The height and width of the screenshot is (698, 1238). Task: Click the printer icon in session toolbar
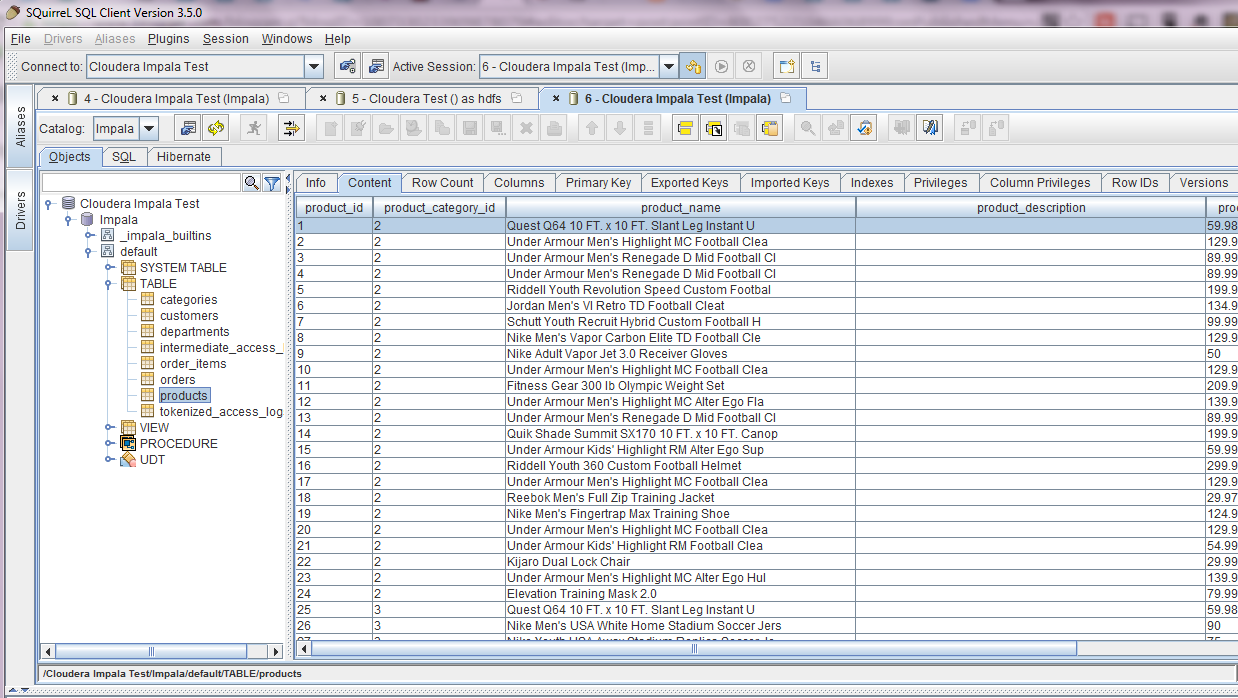click(x=554, y=128)
